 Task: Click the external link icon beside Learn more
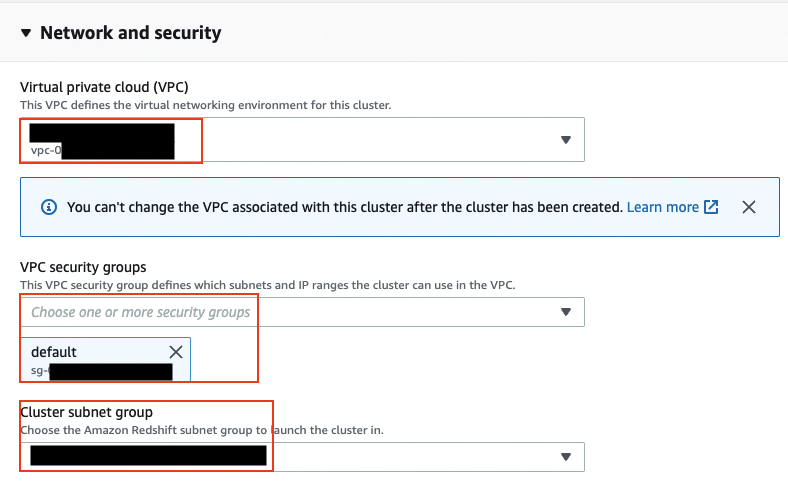[x=711, y=207]
